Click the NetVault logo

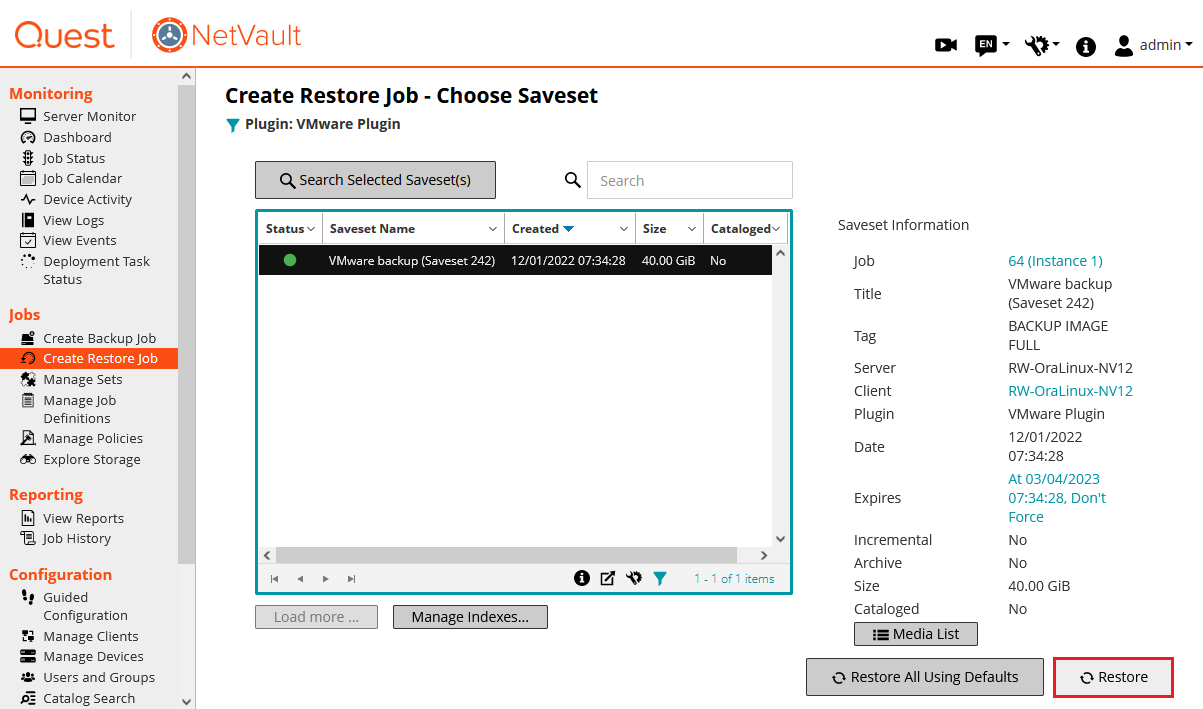coord(226,36)
